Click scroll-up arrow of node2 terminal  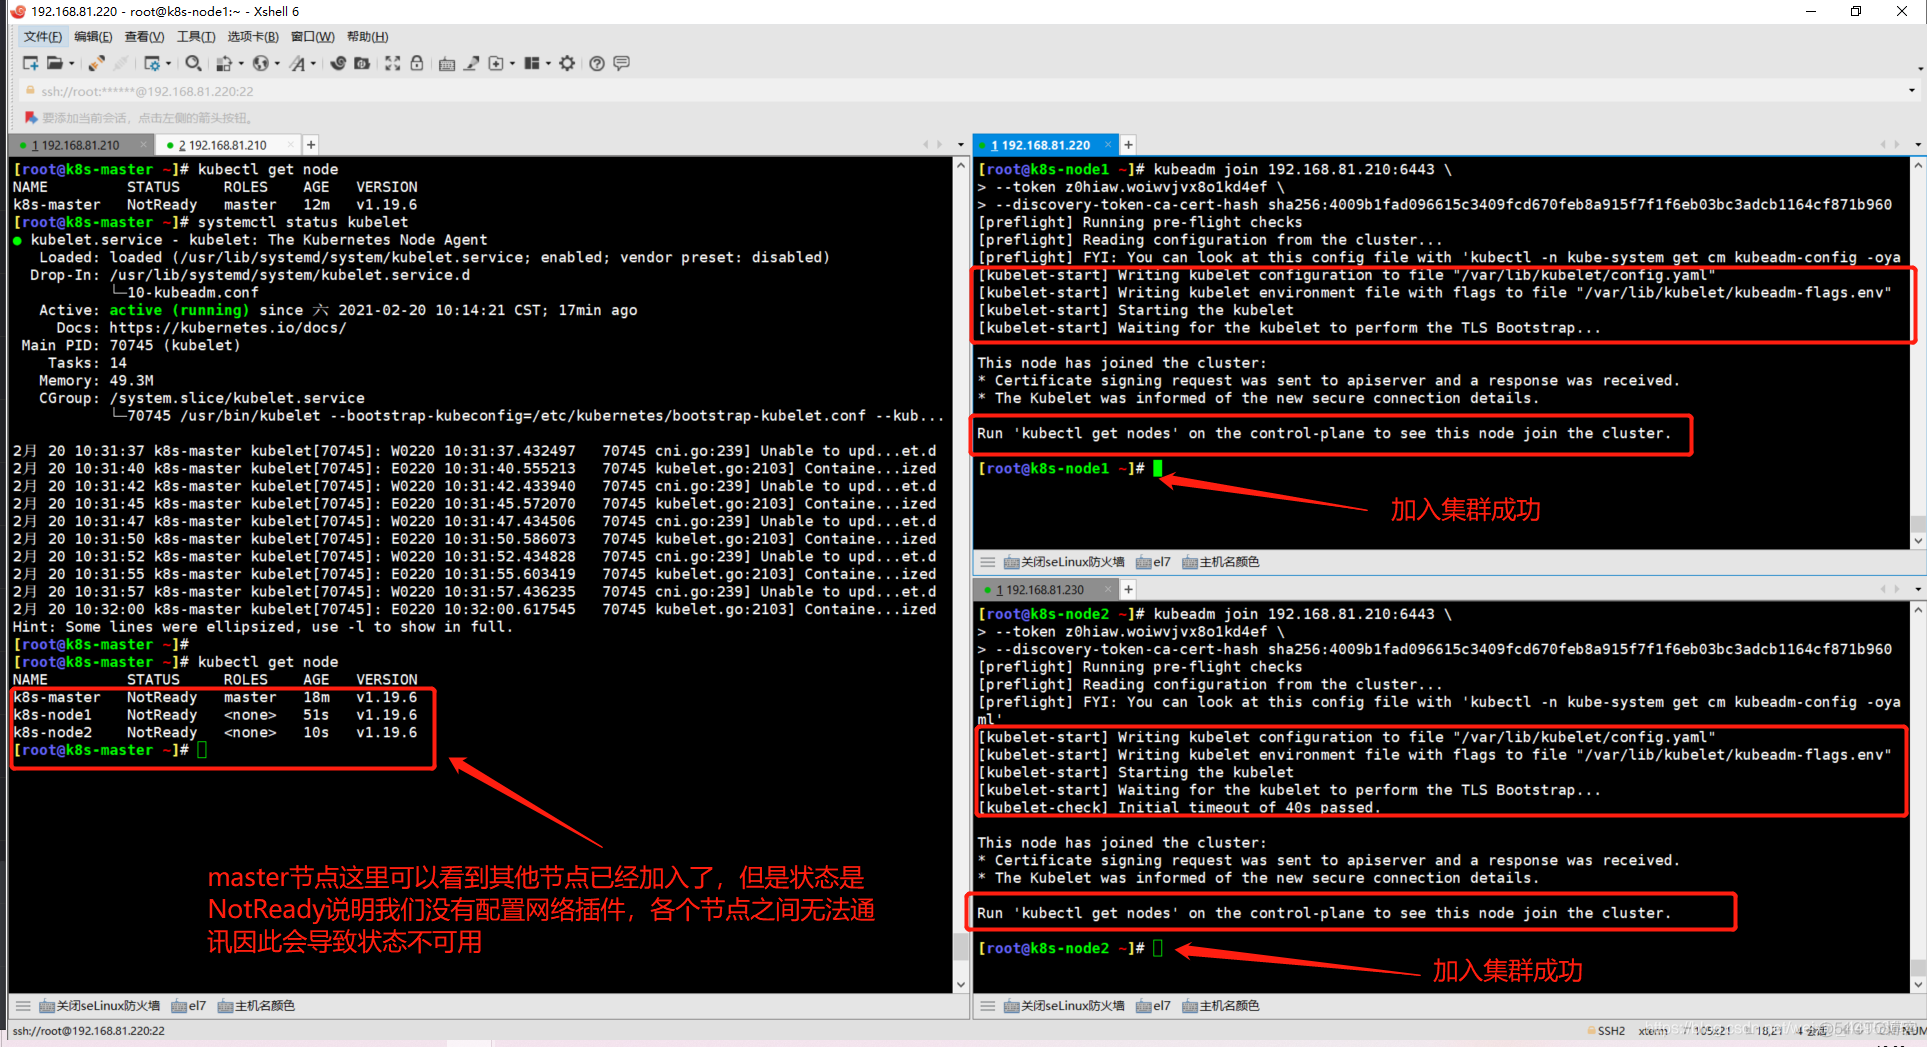(1918, 610)
